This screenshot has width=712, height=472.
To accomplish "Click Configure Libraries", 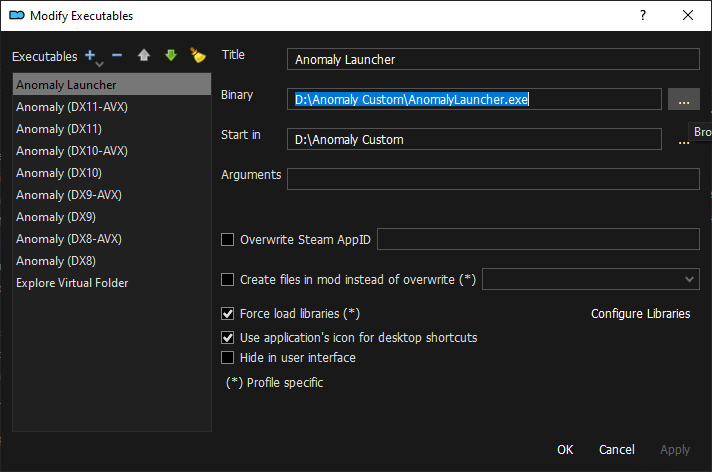I will [640, 314].
